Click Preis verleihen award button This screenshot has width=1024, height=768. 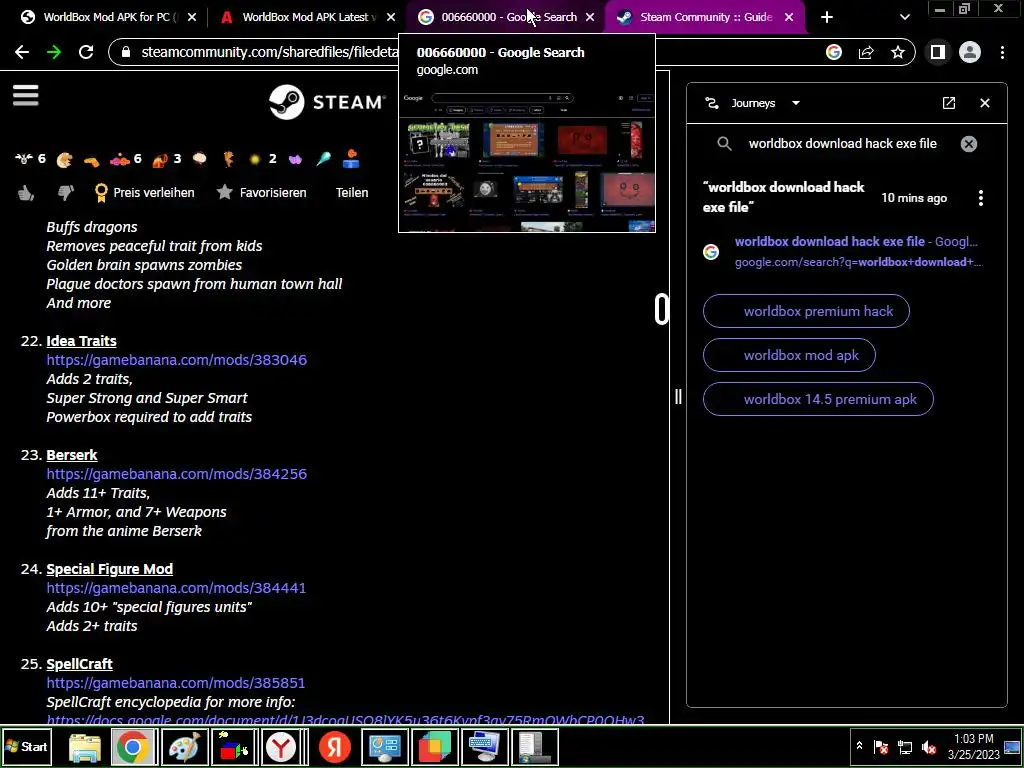144,193
